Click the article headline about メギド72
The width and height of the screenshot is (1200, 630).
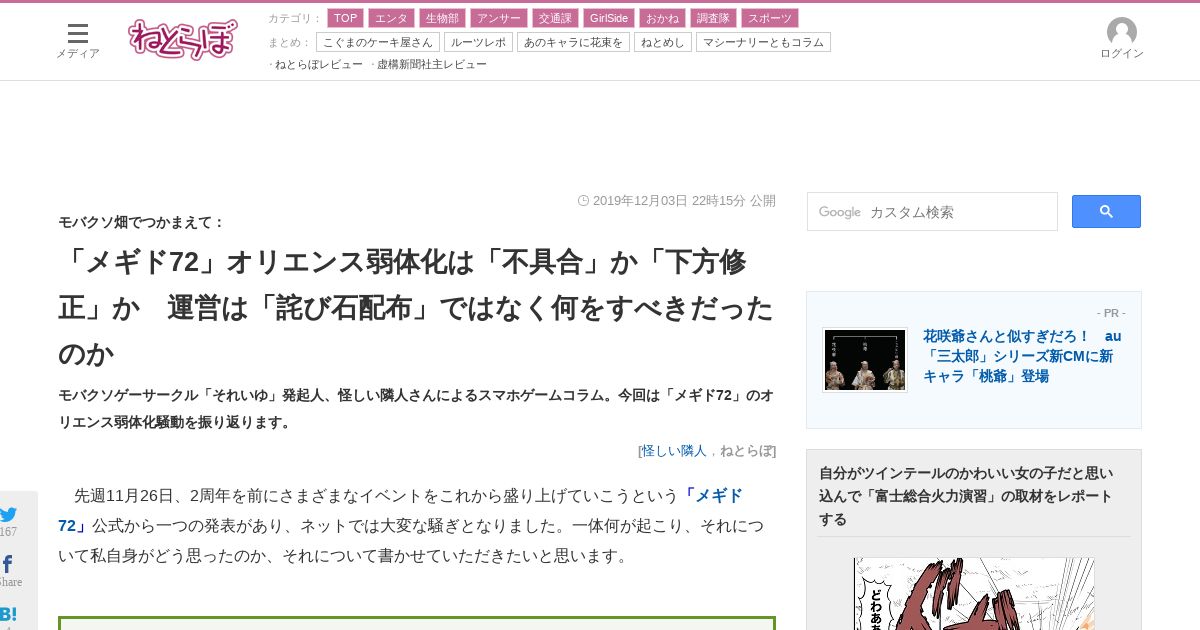tap(416, 307)
